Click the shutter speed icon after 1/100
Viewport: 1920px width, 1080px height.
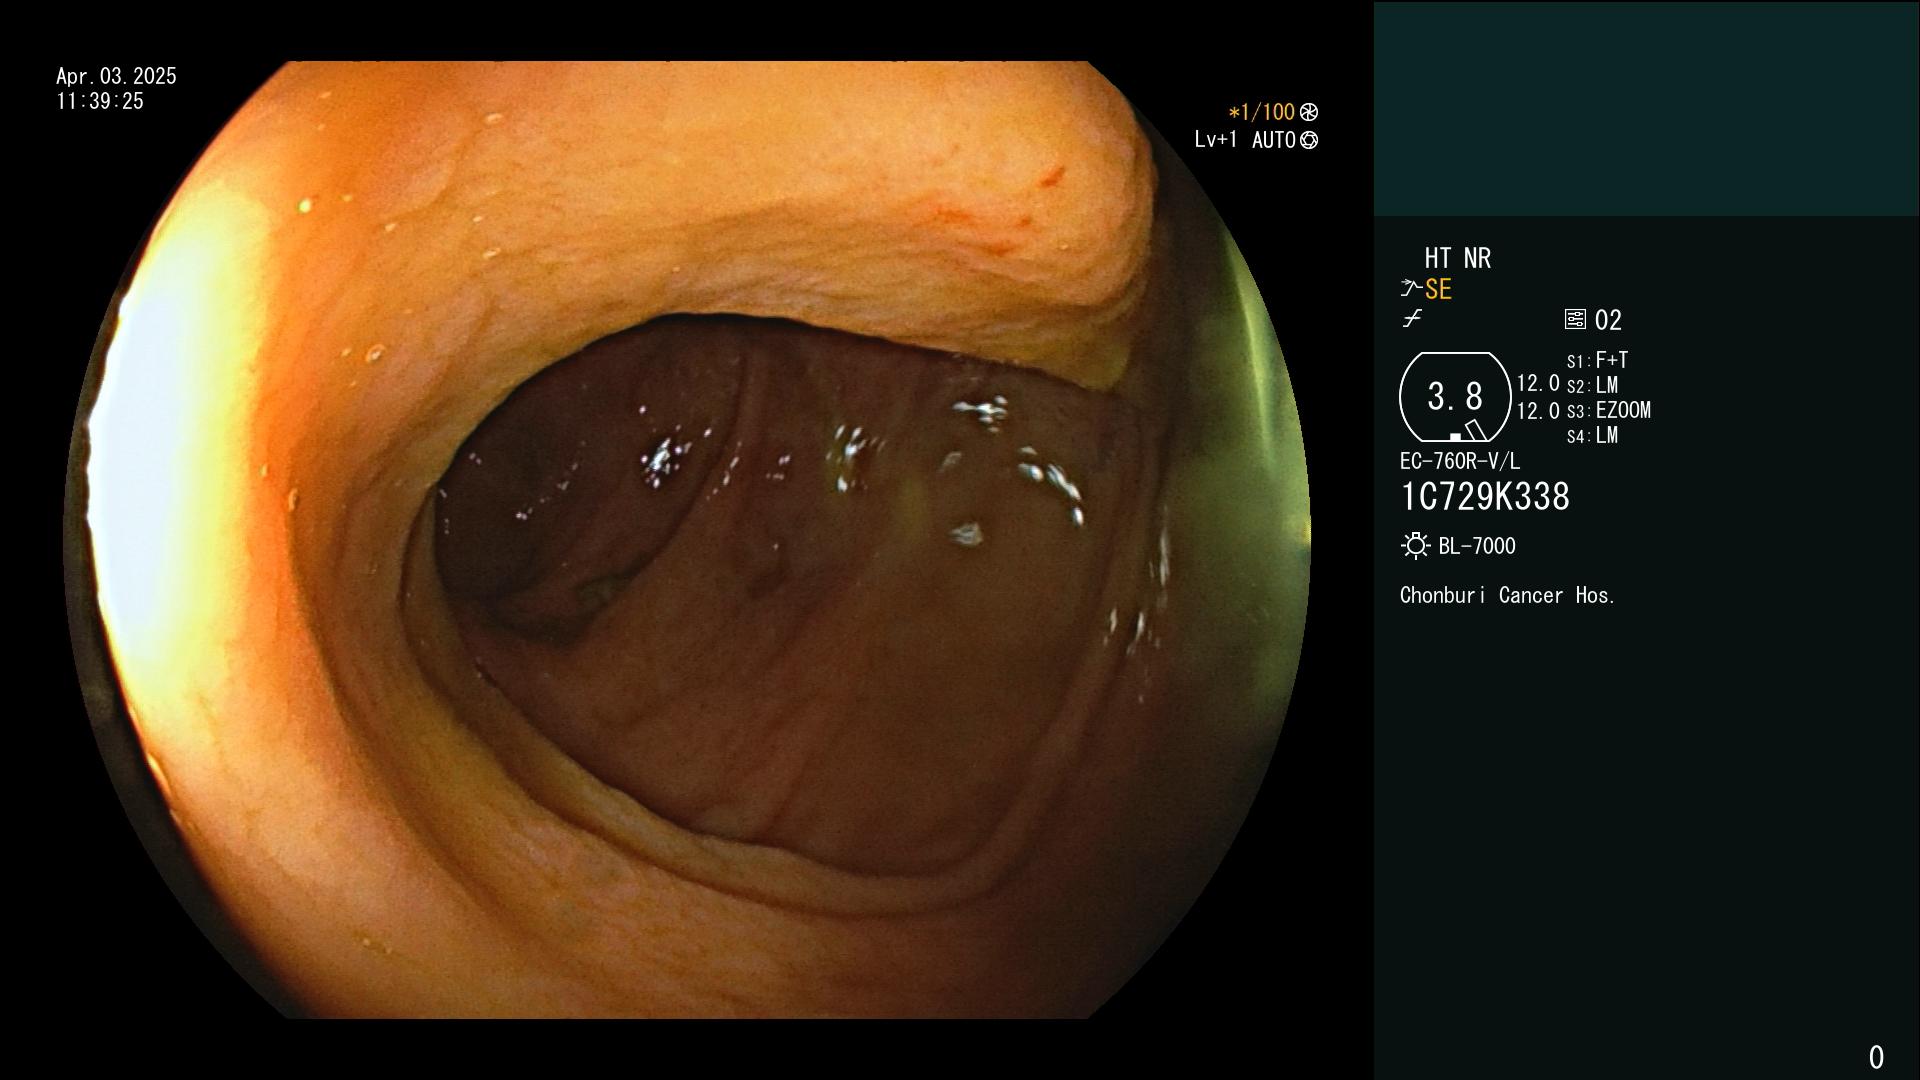1309,112
